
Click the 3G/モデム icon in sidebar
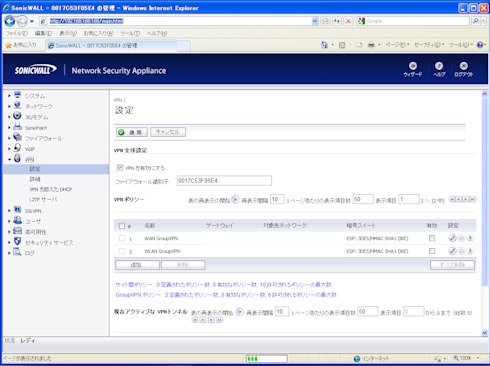[18, 116]
